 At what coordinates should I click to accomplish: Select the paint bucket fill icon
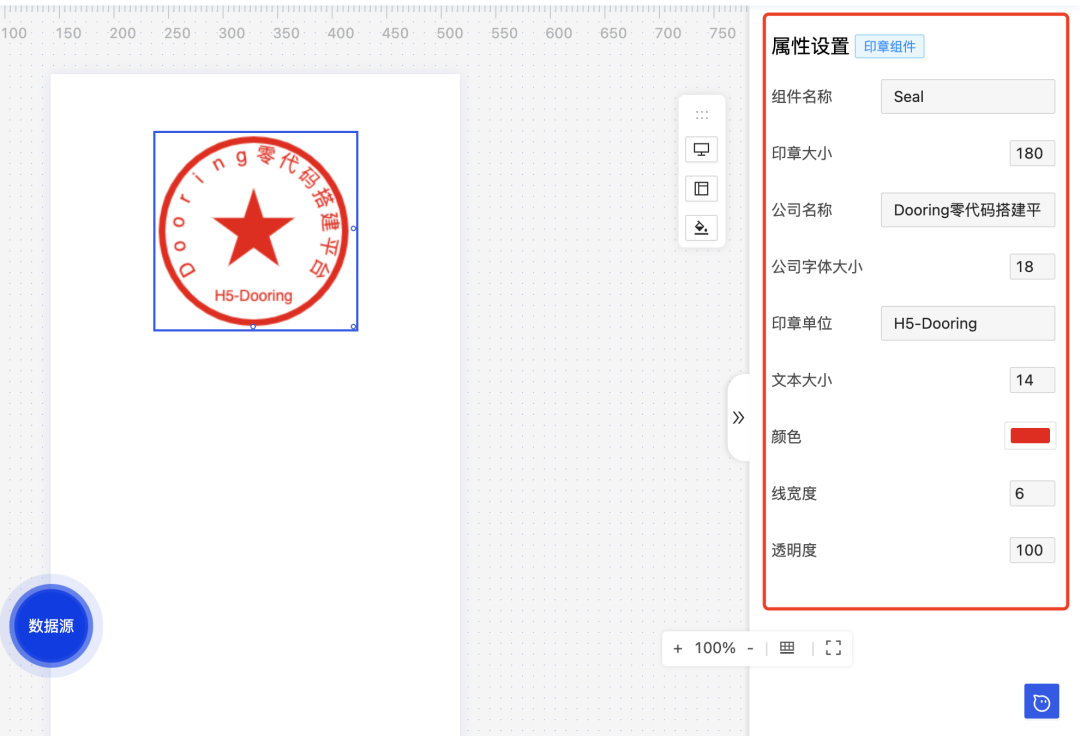coord(701,227)
